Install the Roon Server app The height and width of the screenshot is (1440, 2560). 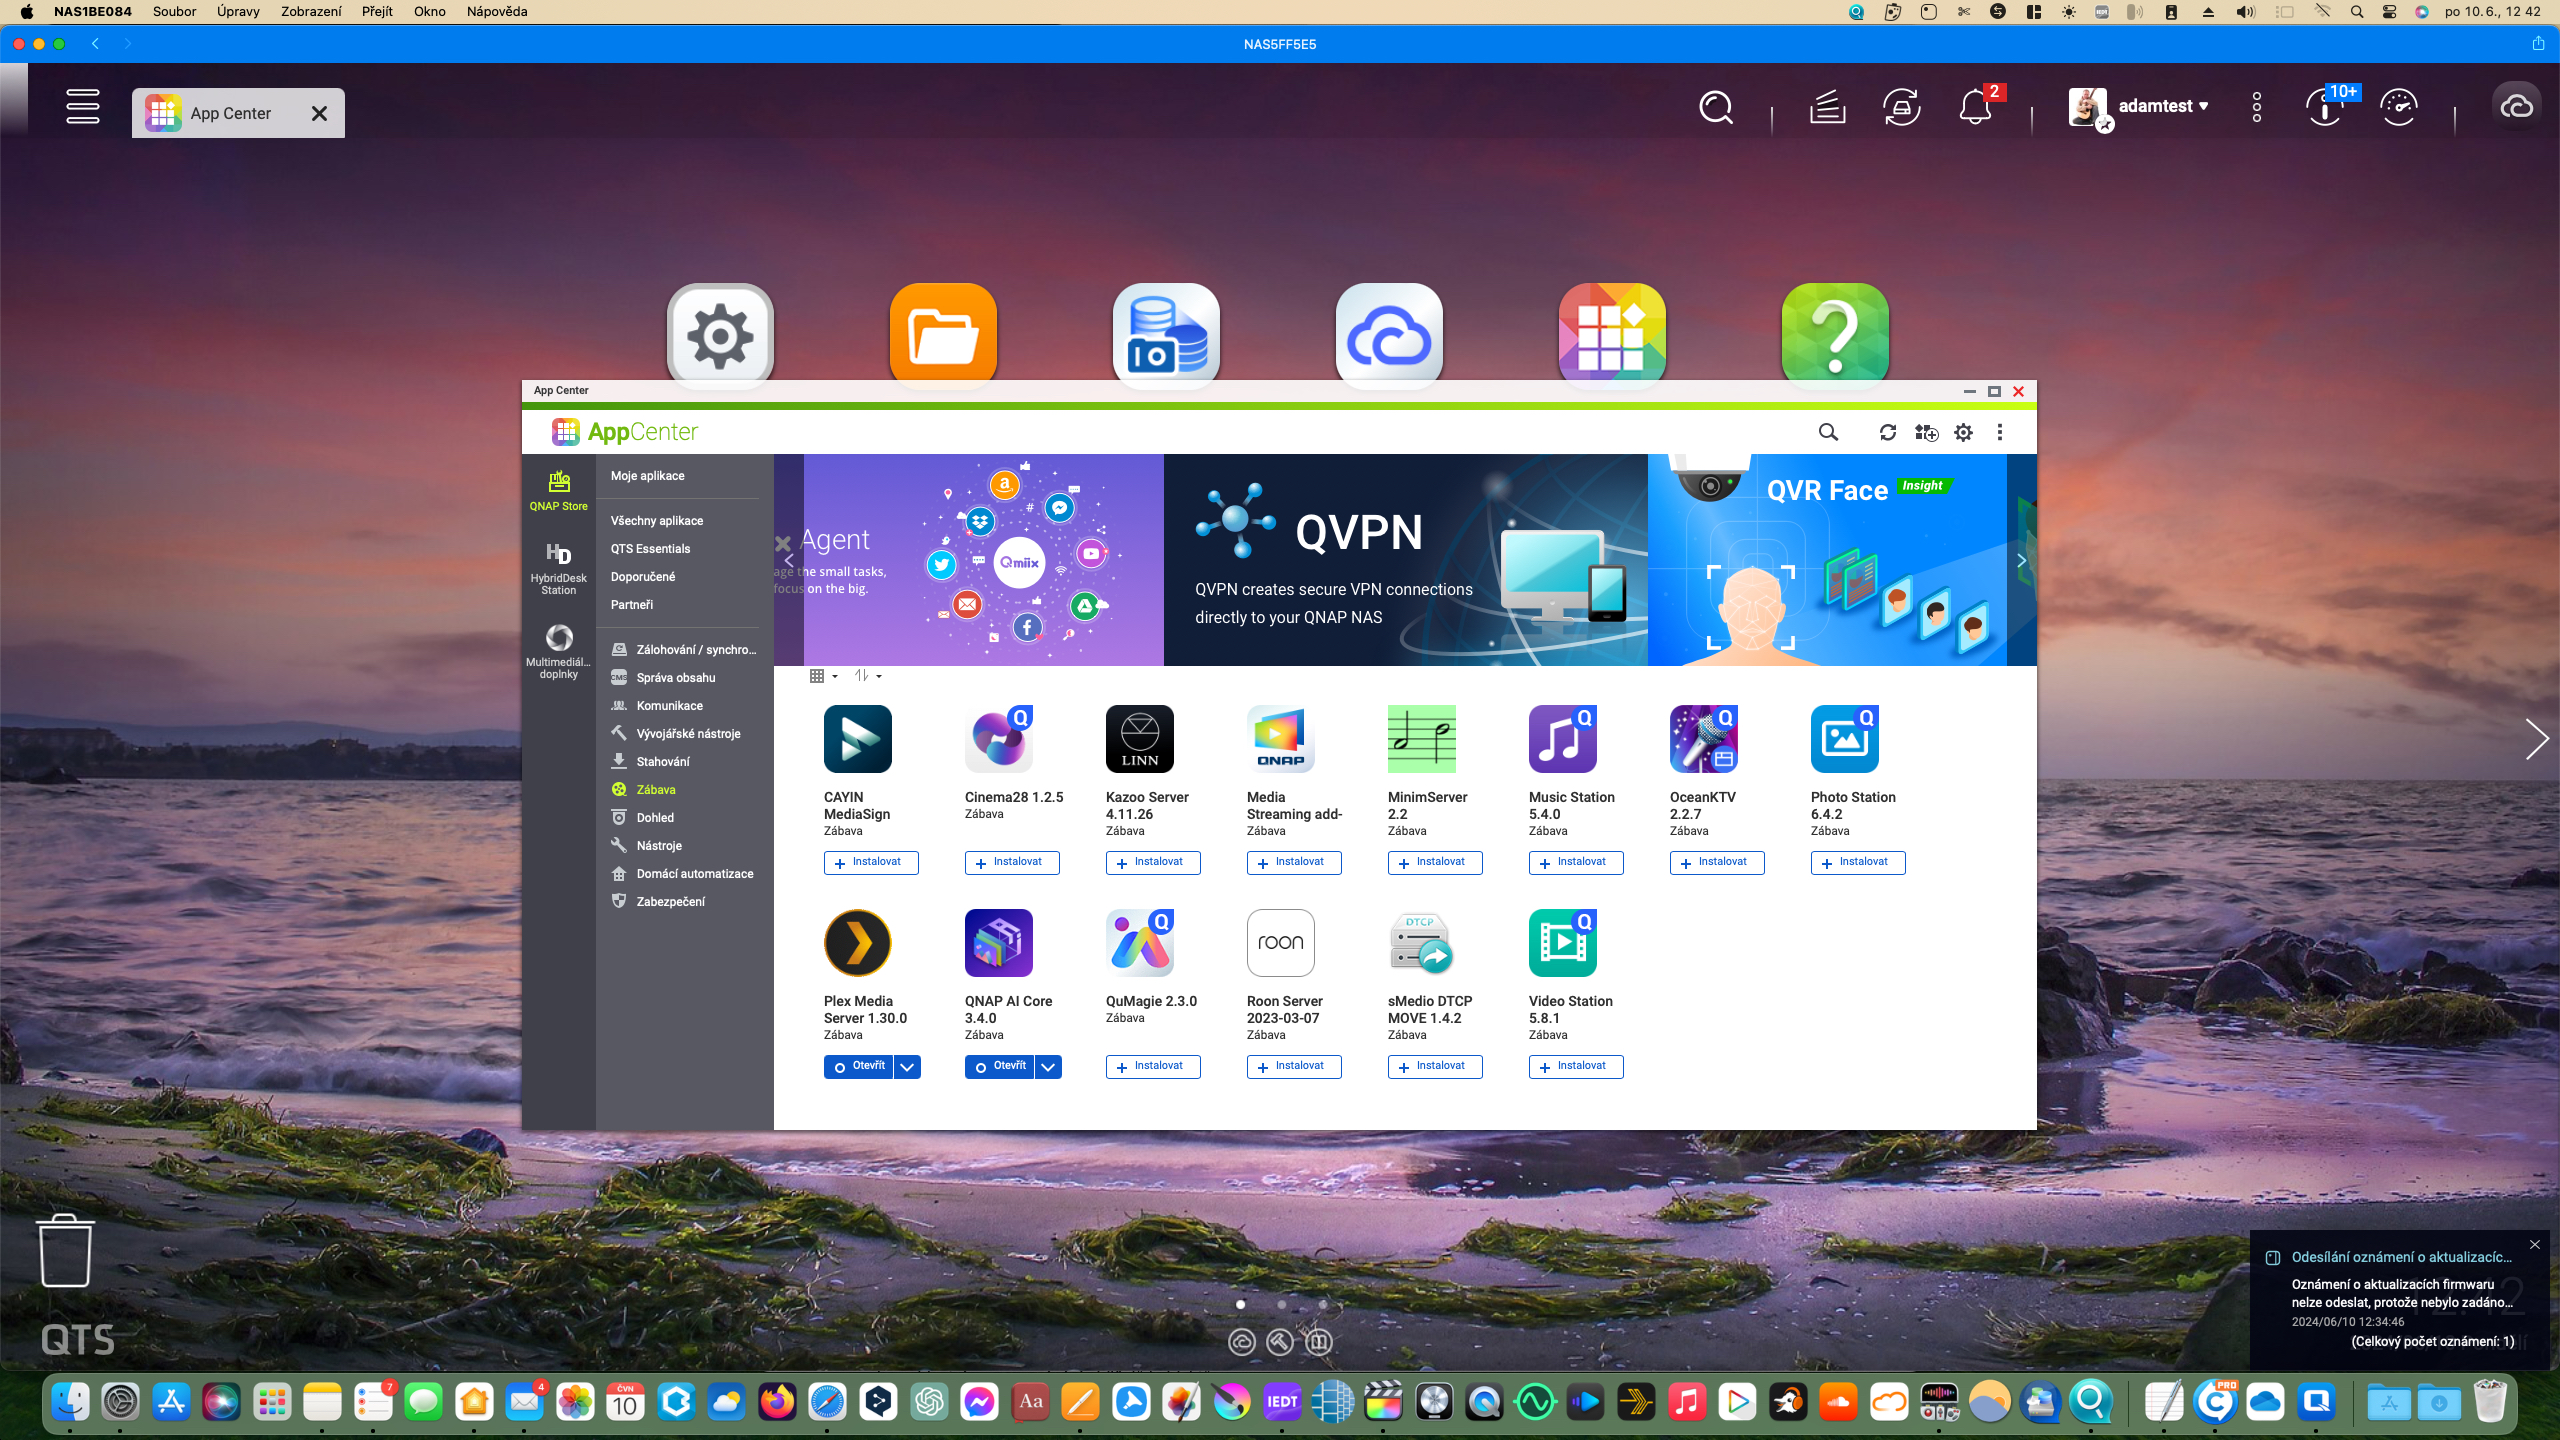1293,1066
